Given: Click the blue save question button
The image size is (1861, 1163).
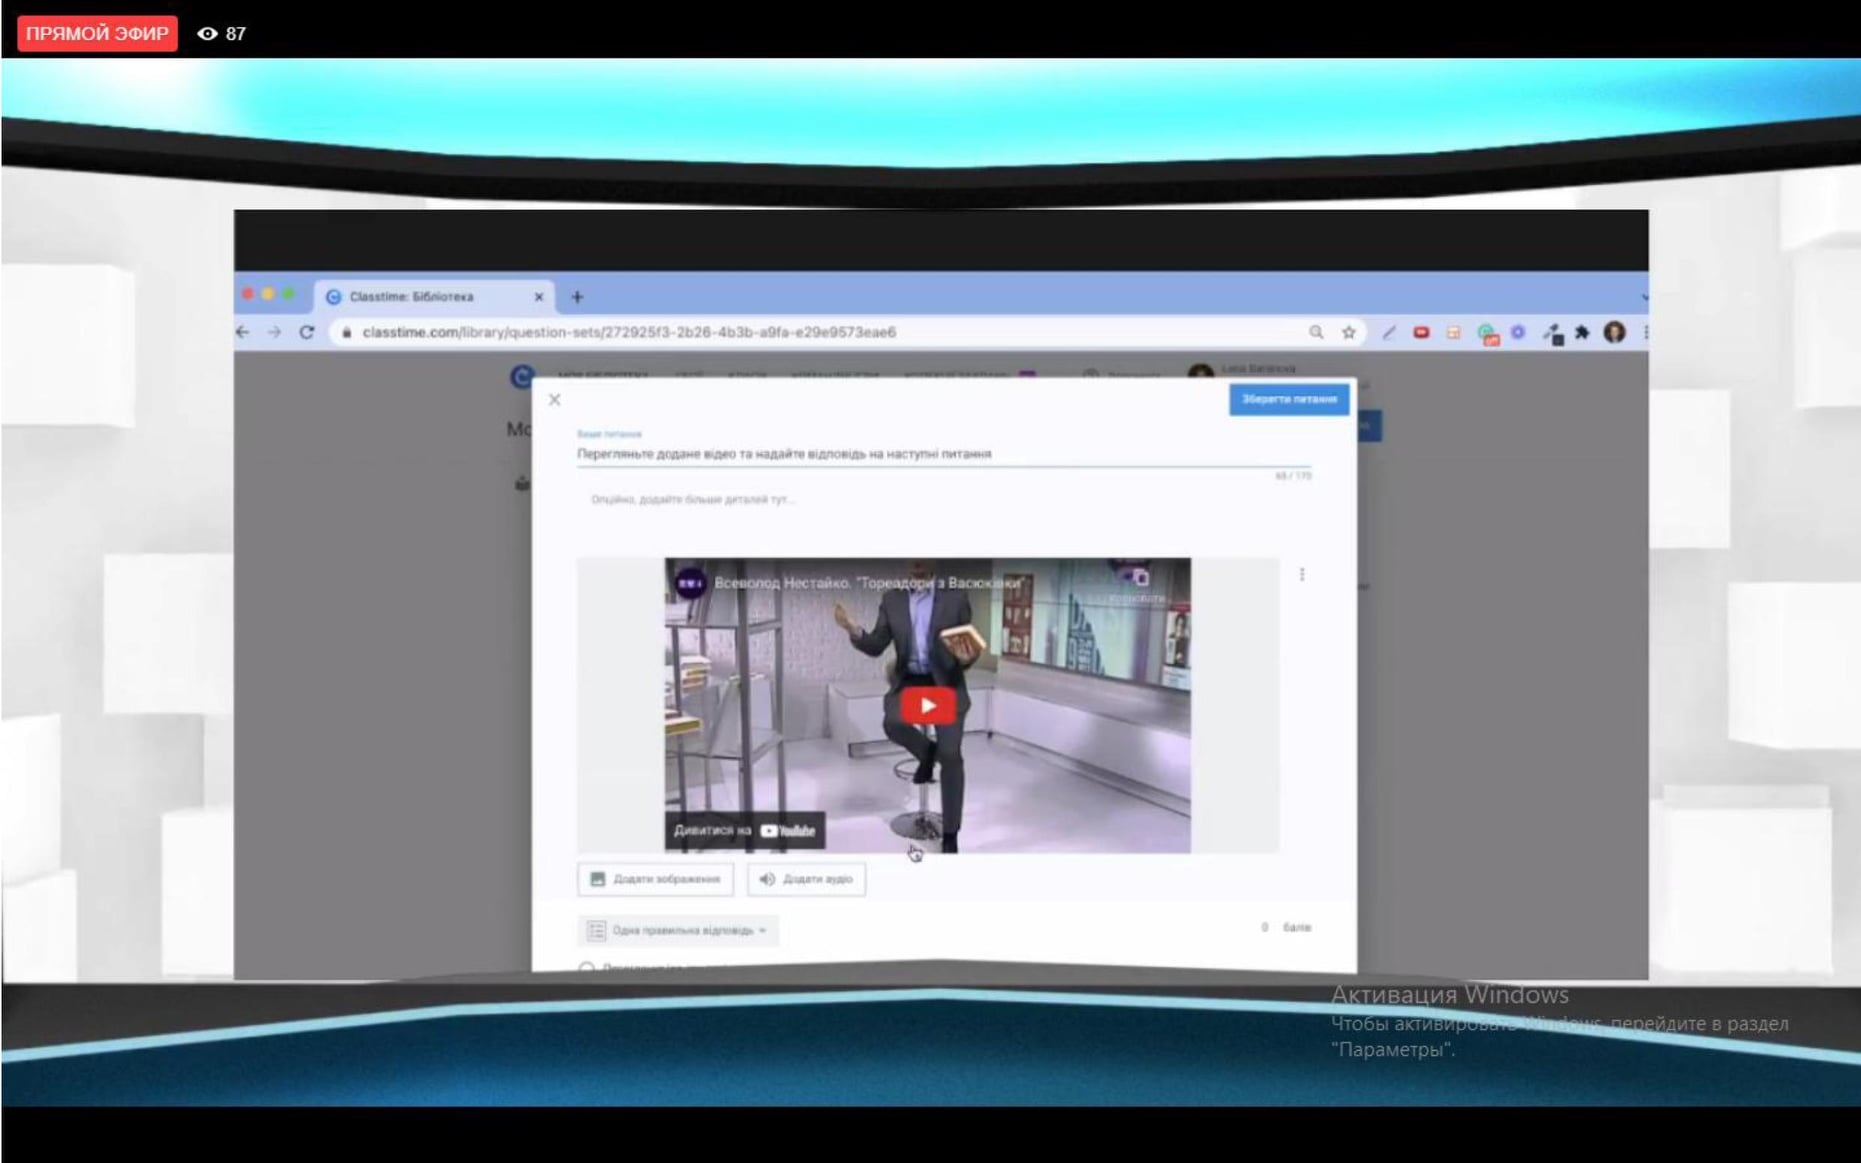Looking at the screenshot, I should 1288,399.
